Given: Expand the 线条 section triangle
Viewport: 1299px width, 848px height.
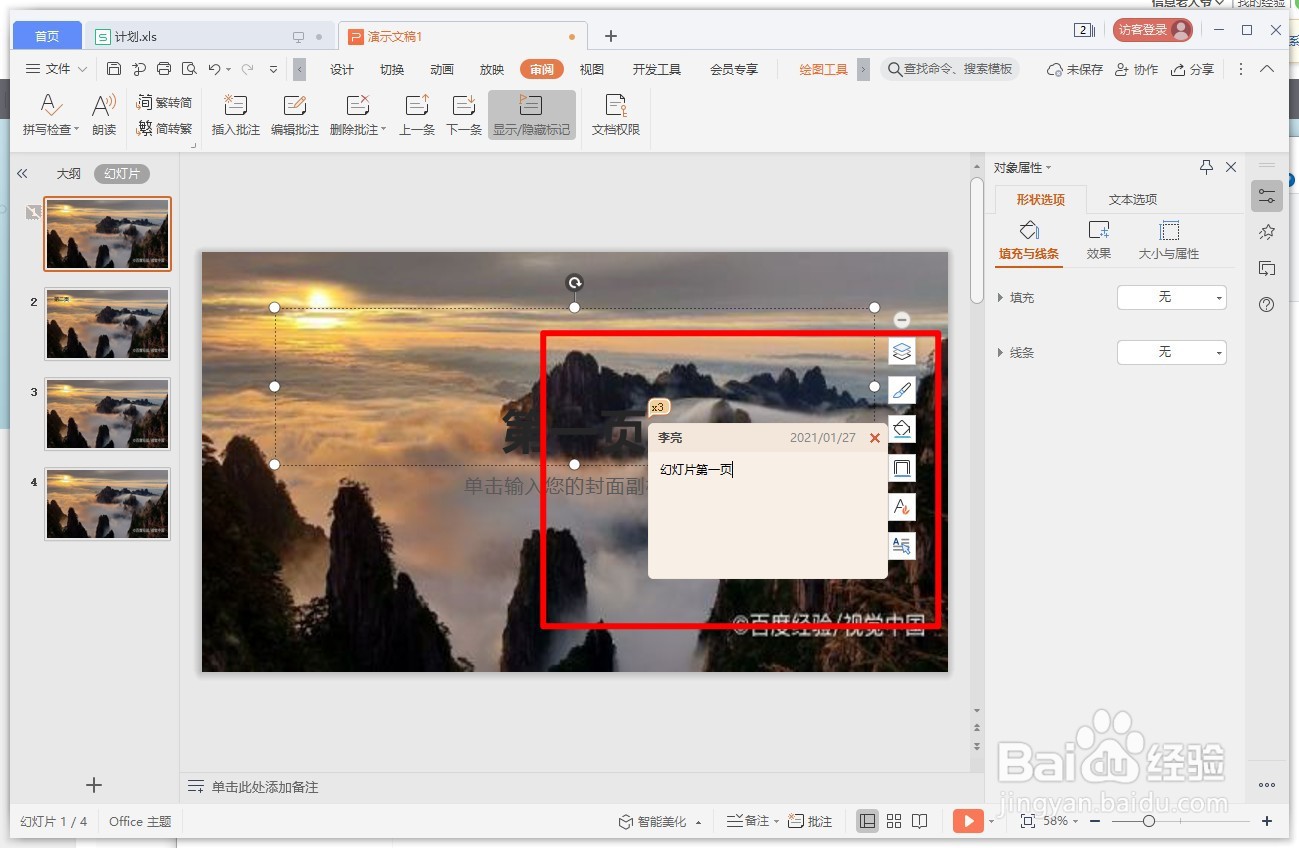Looking at the screenshot, I should (1001, 353).
